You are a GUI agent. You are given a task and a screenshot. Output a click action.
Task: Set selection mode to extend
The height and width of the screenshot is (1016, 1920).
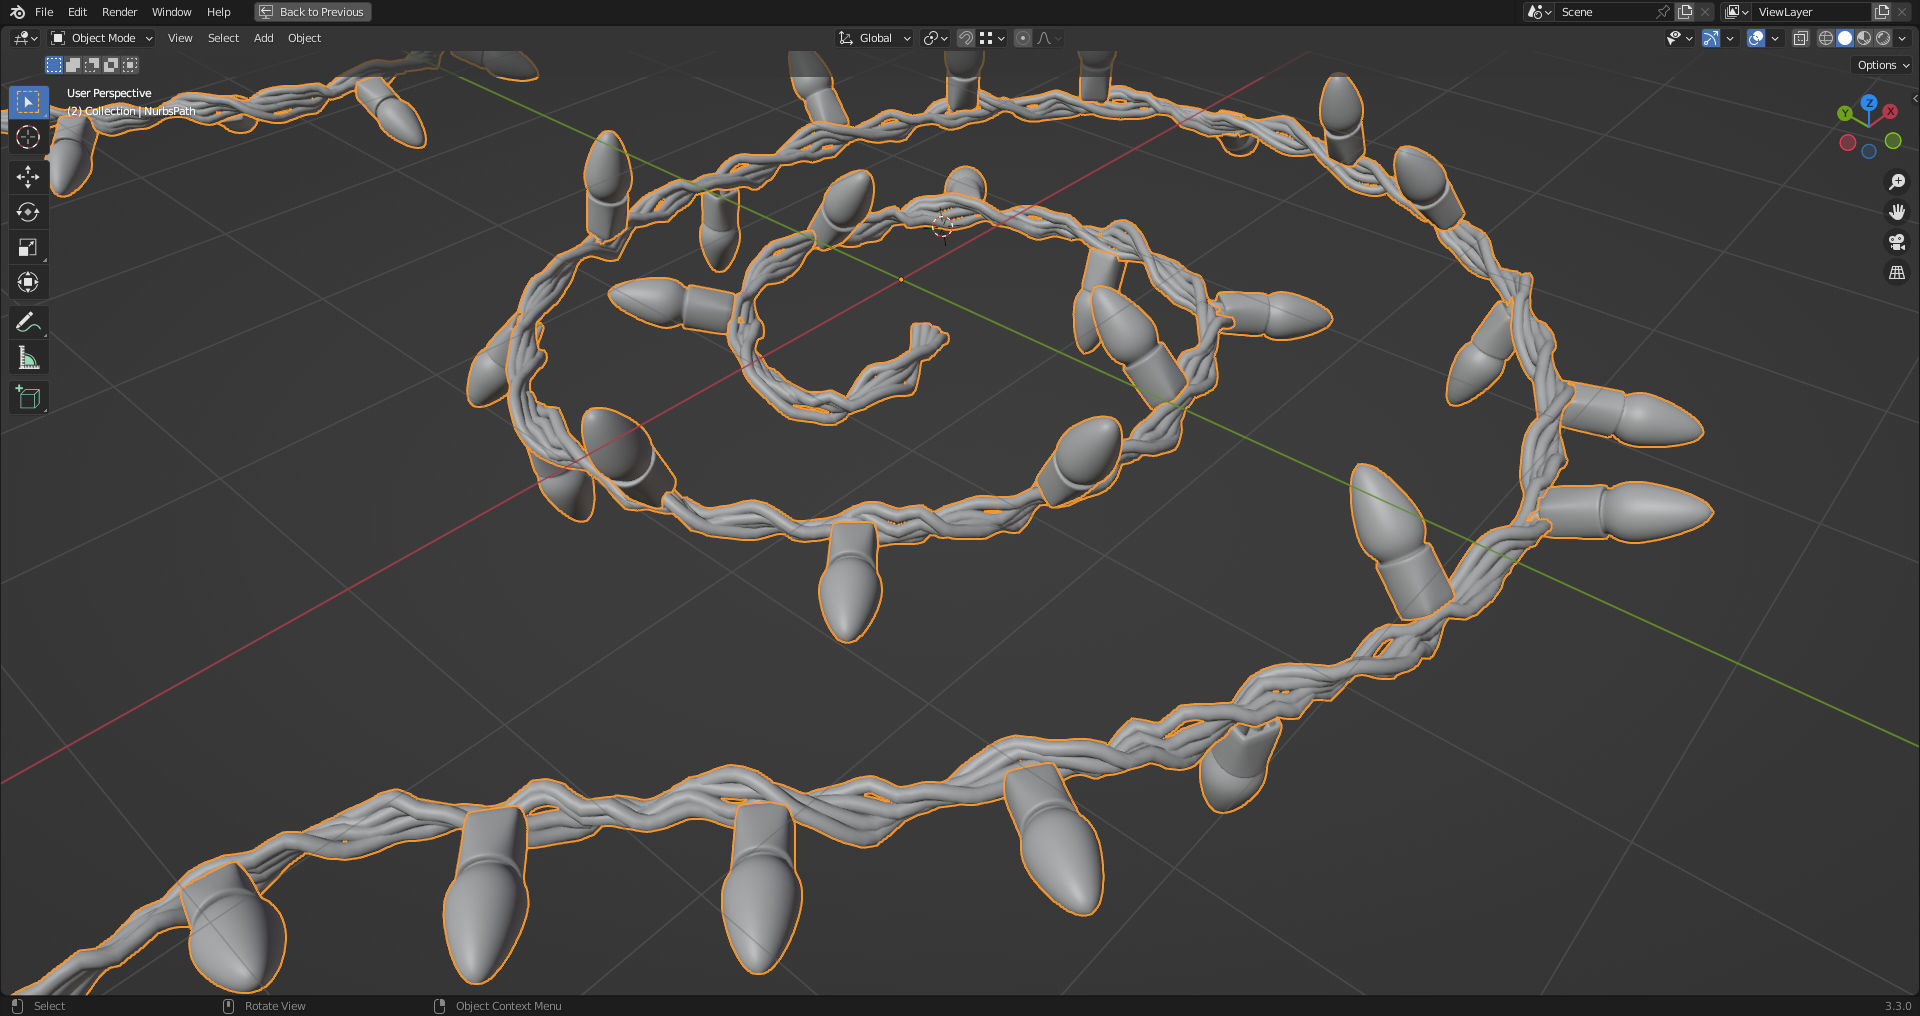[x=73, y=65]
